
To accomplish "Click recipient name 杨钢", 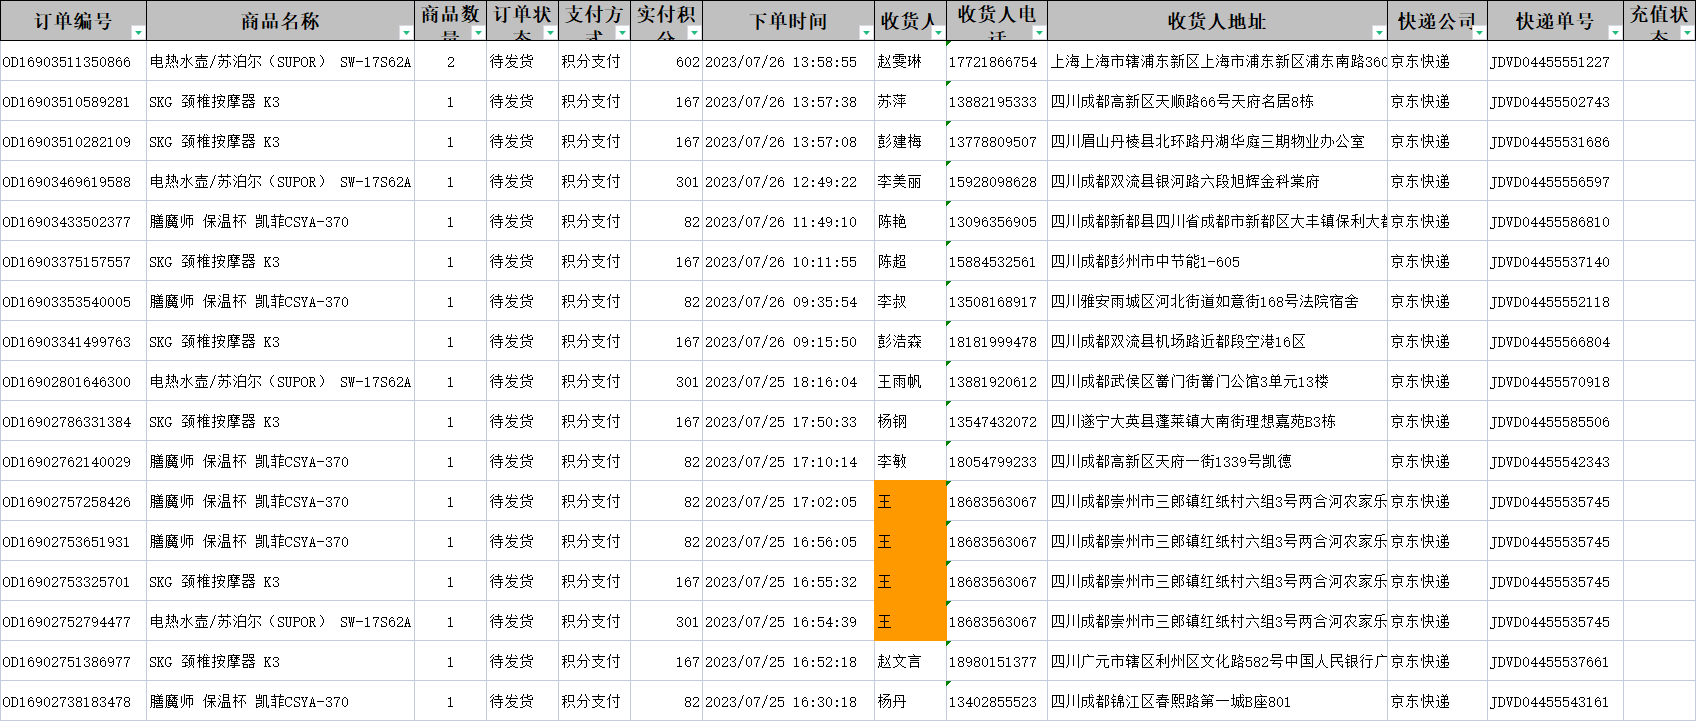I will pyautogui.click(x=892, y=422).
